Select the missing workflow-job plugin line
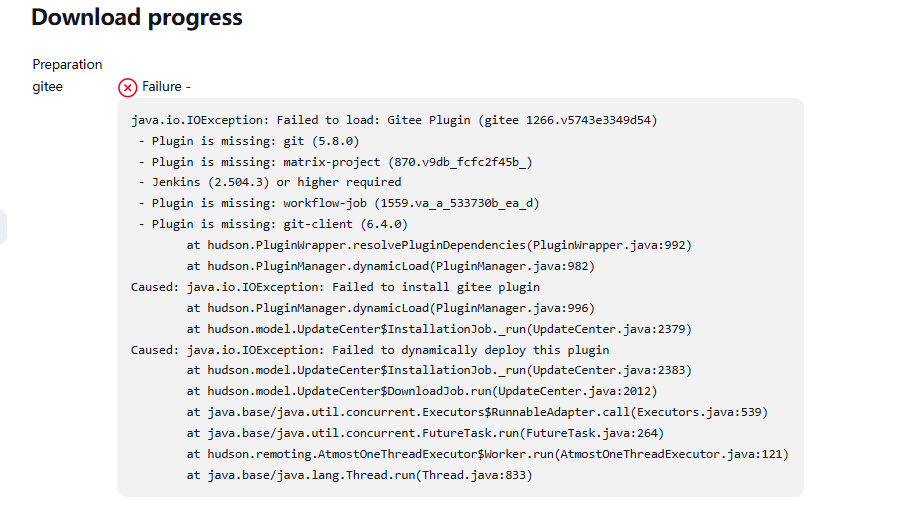The width and height of the screenshot is (903, 518). click(x=339, y=203)
